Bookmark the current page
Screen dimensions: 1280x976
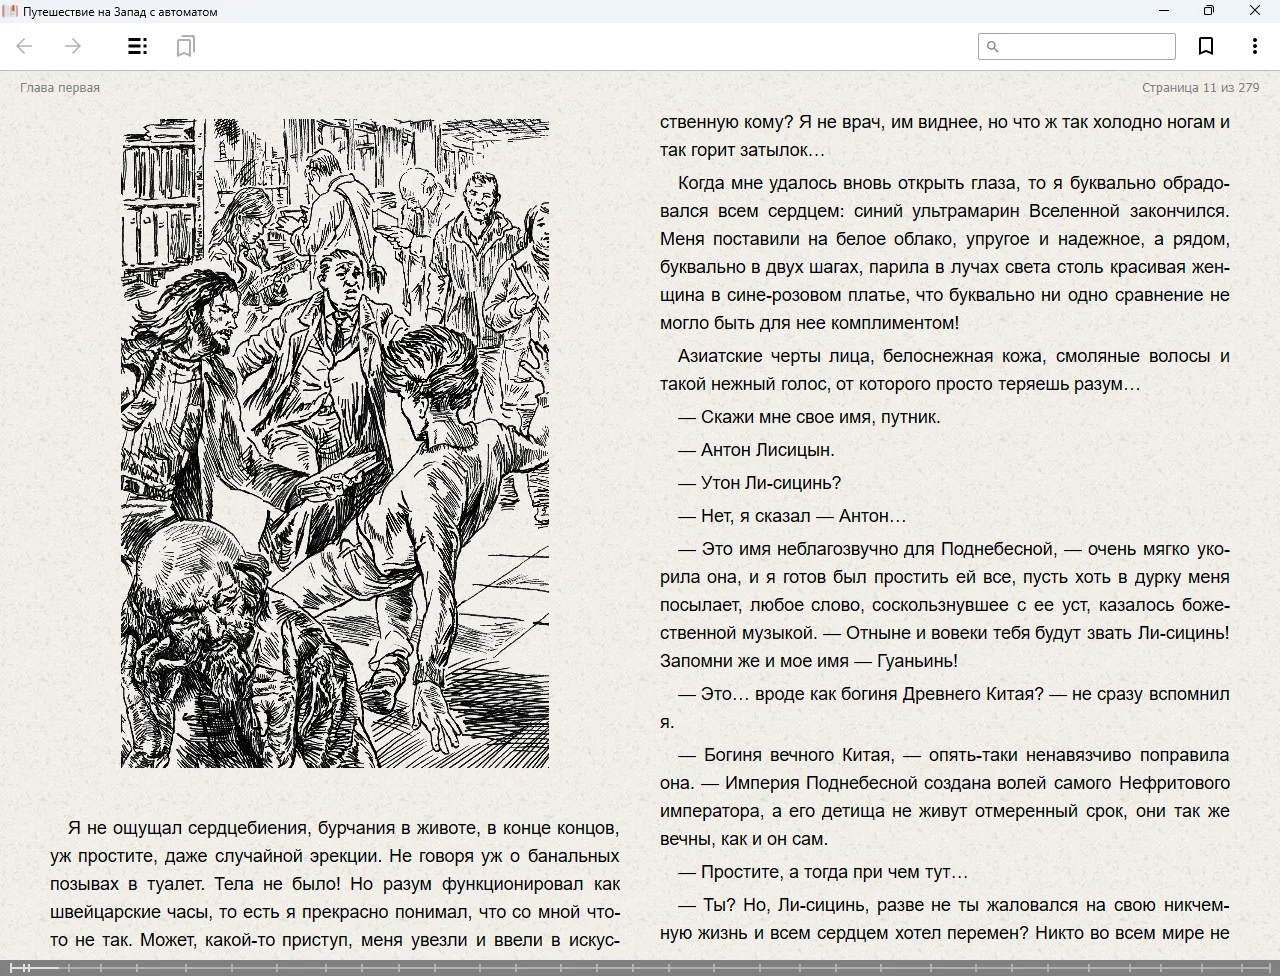click(x=1206, y=46)
